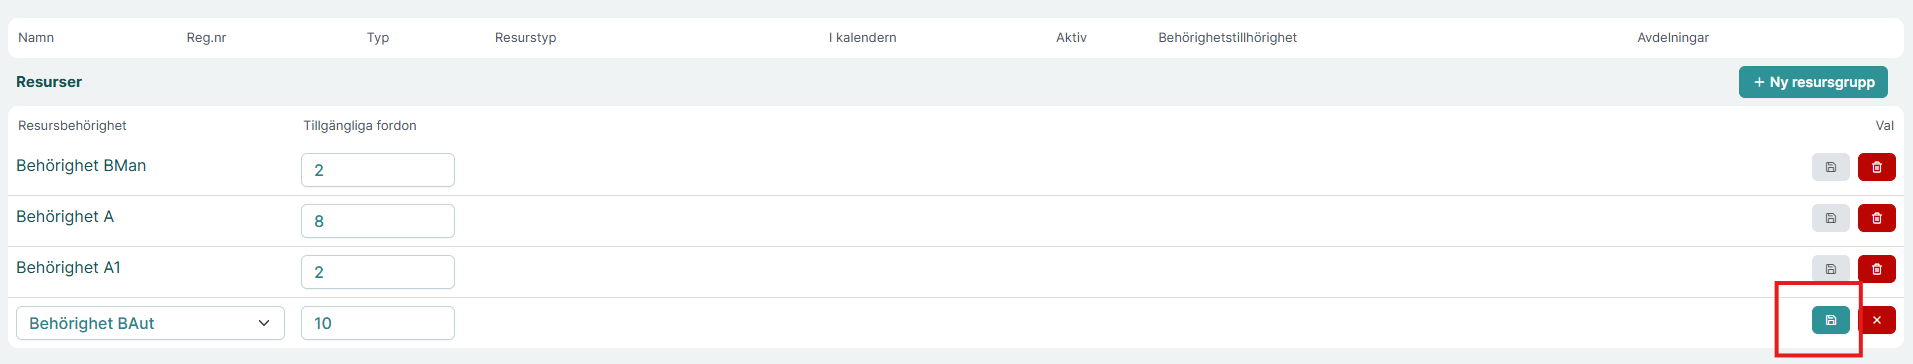Save the Behörighet BMan row
The width and height of the screenshot is (1913, 364).
[x=1830, y=167]
